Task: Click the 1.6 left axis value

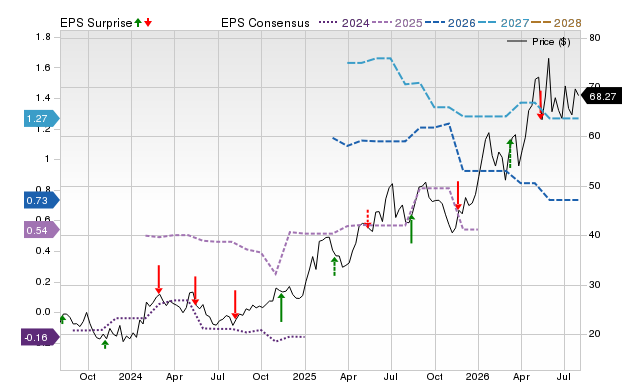Action: coord(43,67)
